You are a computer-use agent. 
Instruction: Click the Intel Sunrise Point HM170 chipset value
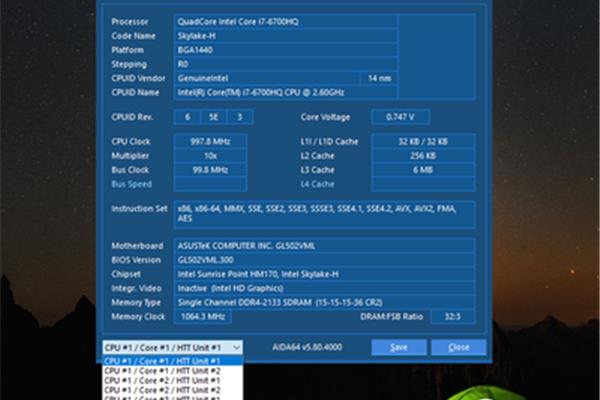coord(324,274)
